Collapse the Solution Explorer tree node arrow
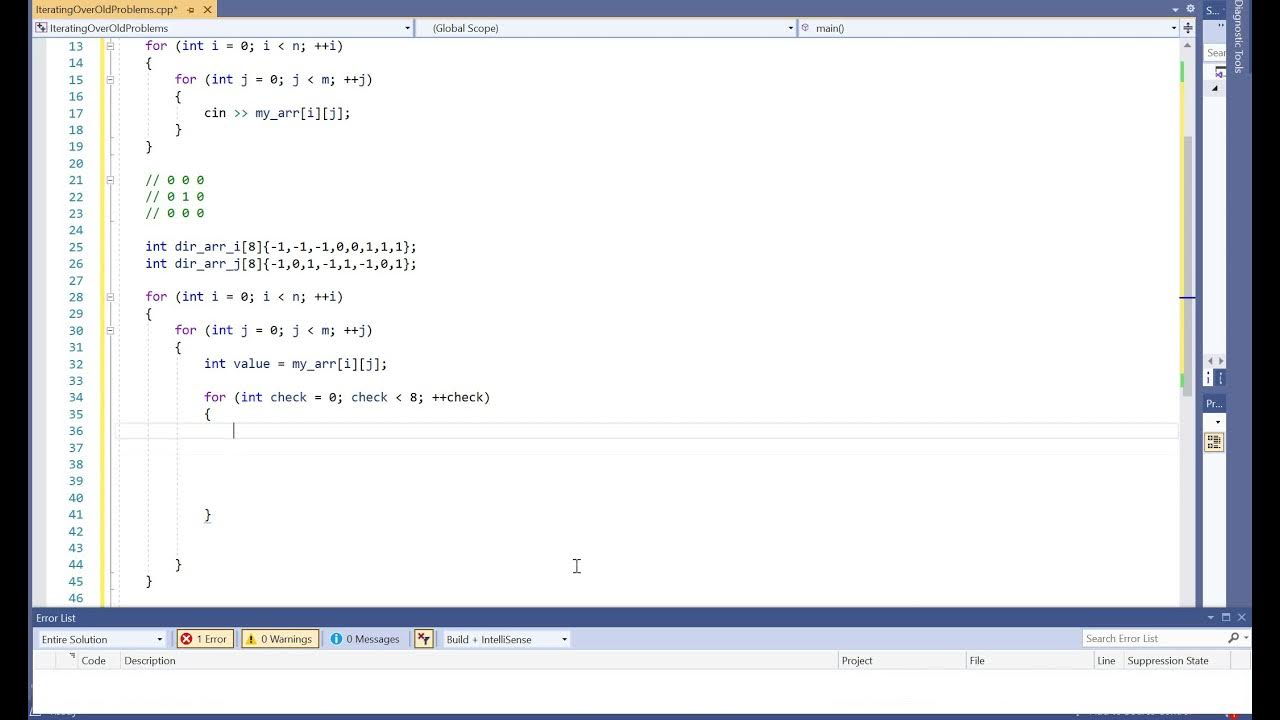This screenshot has width=1280, height=720. pos(1215,89)
